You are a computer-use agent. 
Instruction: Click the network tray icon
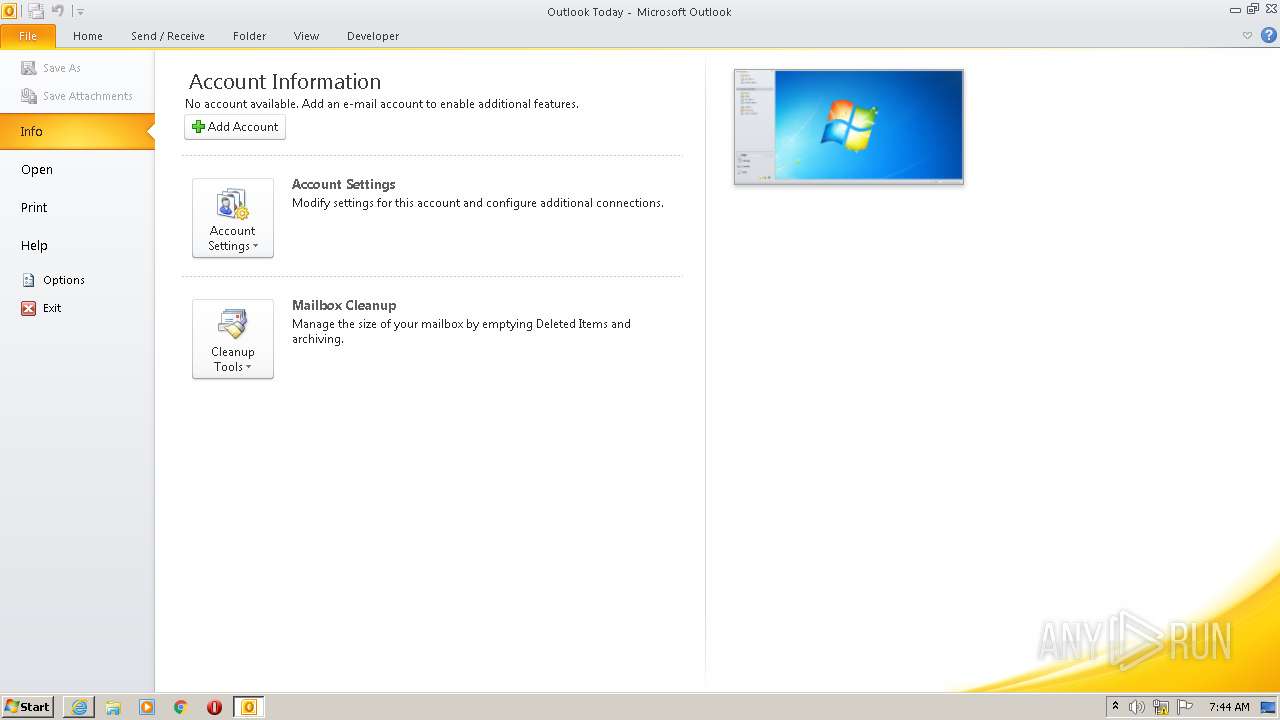click(x=1161, y=707)
